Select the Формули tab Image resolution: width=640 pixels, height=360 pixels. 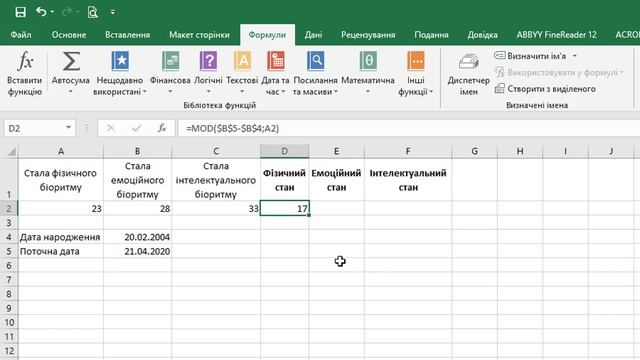(267, 35)
